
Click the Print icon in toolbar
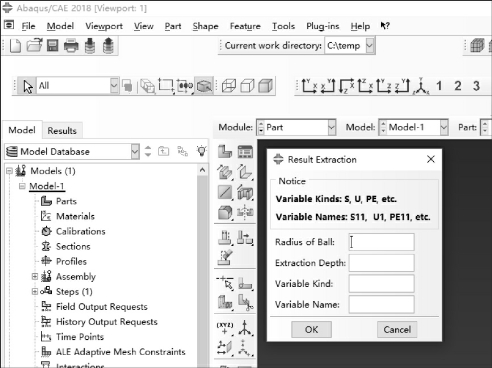(x=71, y=45)
